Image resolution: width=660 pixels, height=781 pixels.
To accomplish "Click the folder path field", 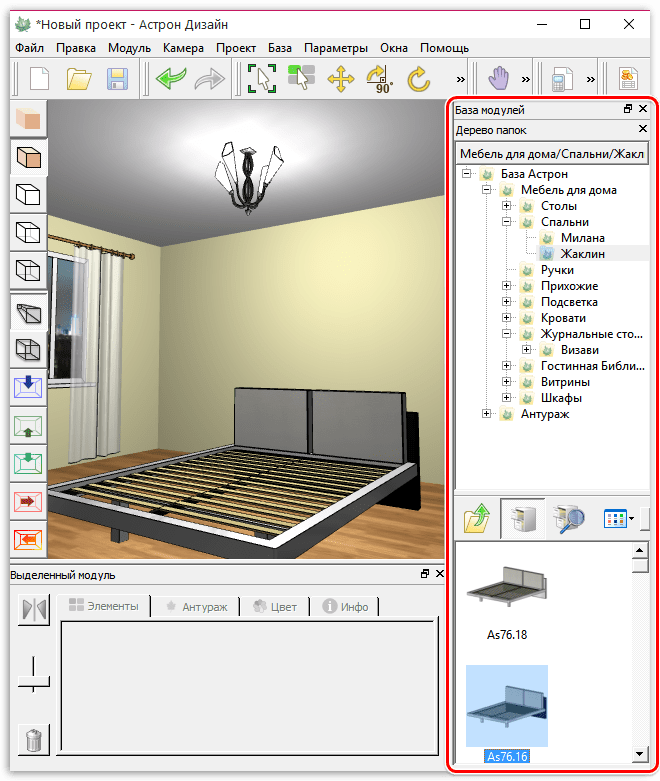I will [552, 154].
